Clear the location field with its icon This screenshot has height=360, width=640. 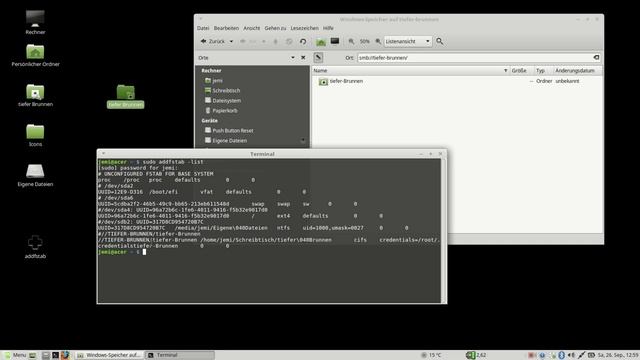(x=596, y=58)
